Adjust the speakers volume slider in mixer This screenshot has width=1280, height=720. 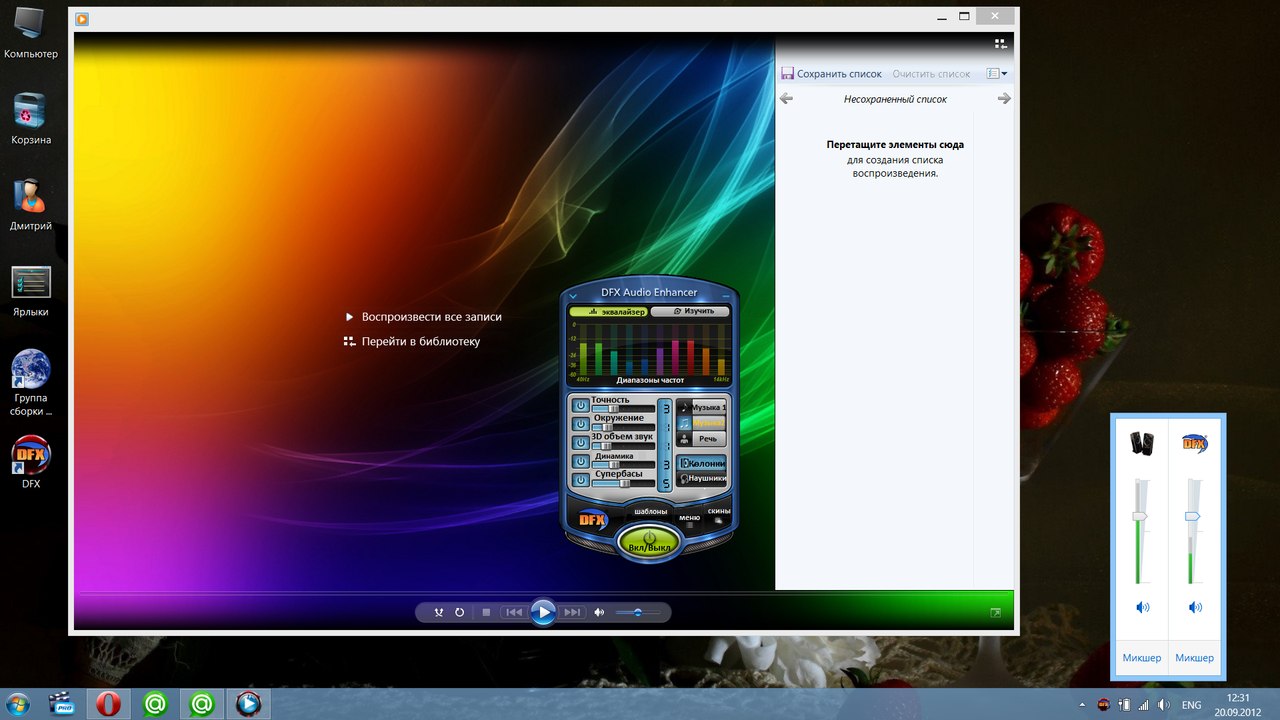(x=1139, y=516)
